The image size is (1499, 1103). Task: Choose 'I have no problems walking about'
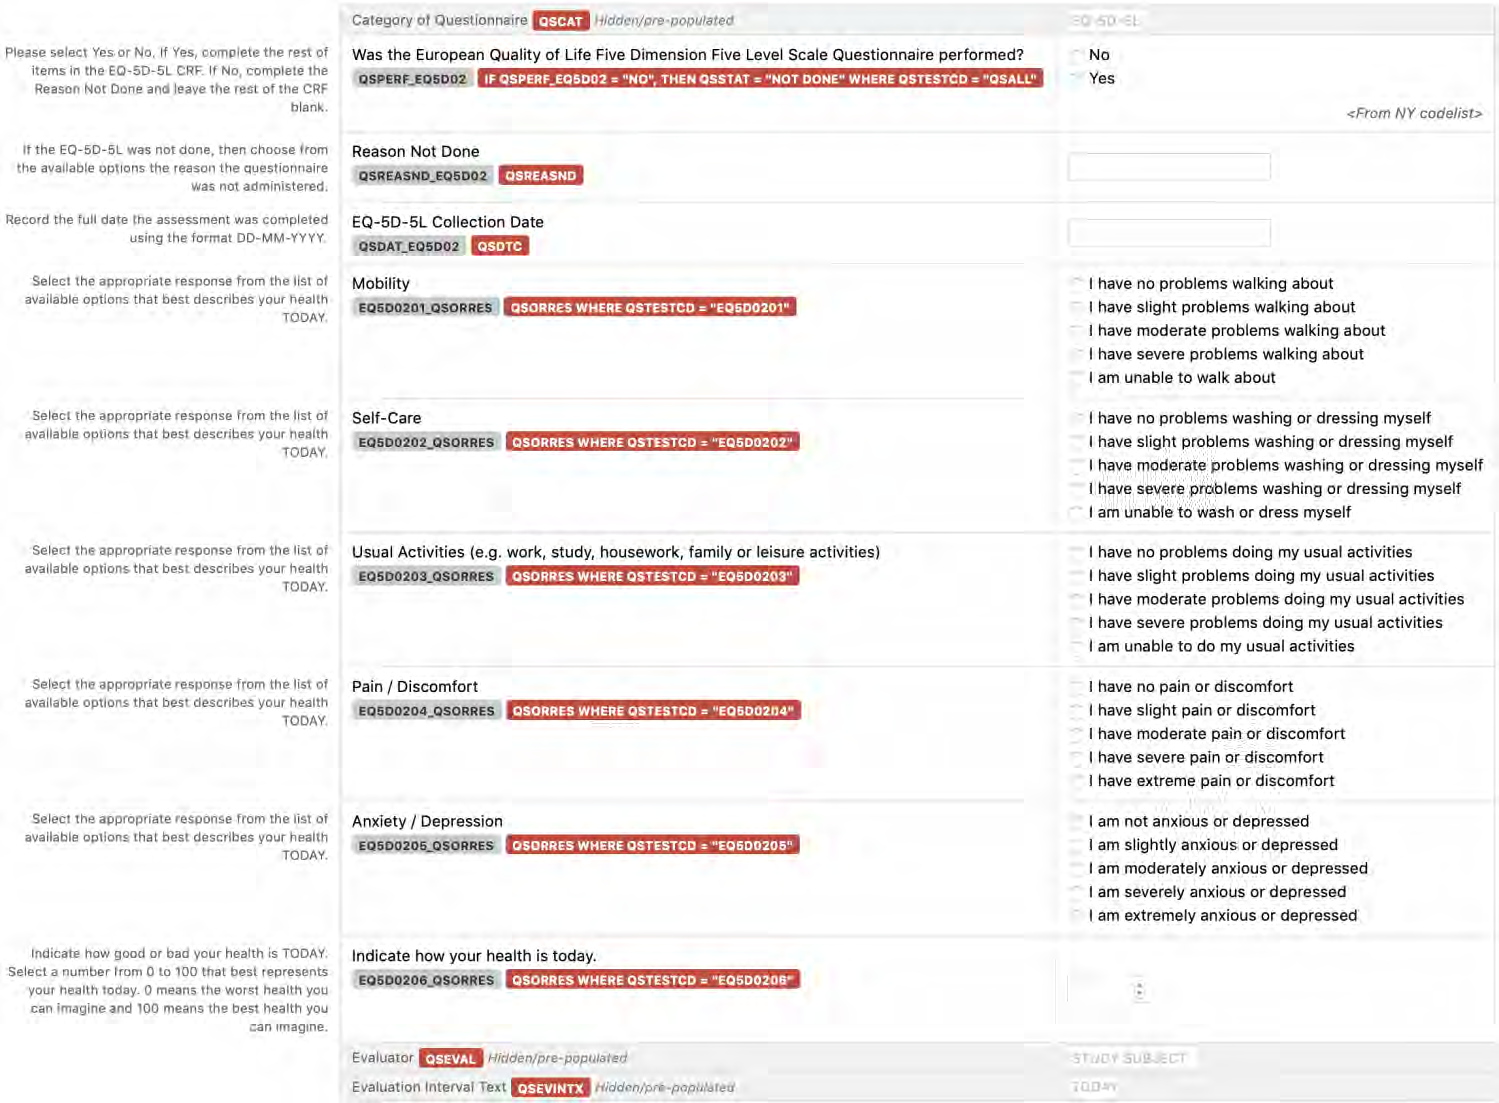1077,284
